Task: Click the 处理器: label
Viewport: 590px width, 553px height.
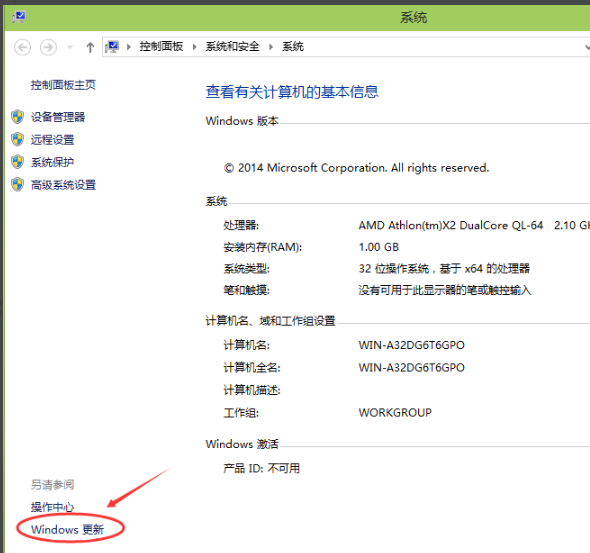Action: (x=241, y=225)
